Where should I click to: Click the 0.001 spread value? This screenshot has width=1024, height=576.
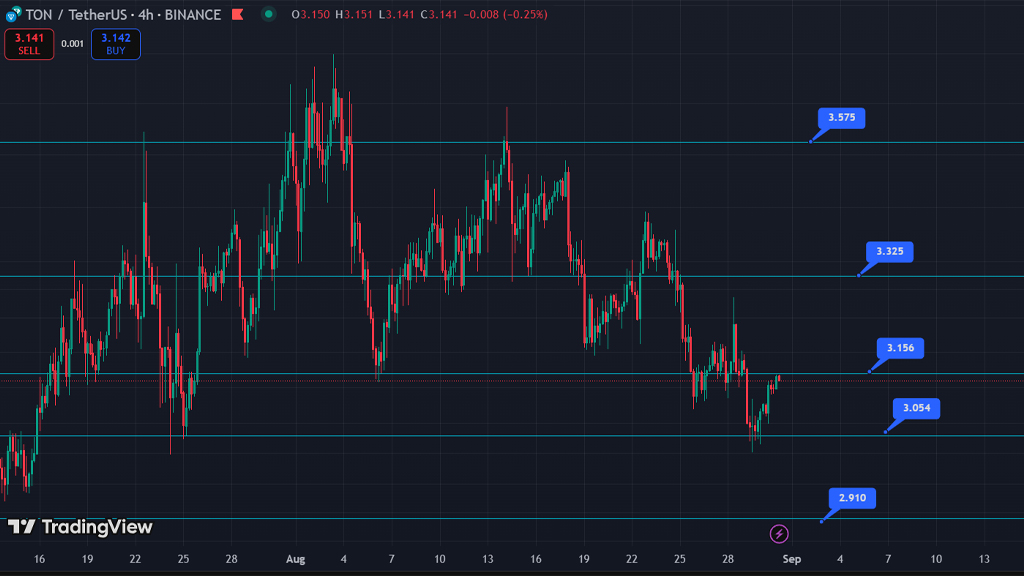click(72, 44)
